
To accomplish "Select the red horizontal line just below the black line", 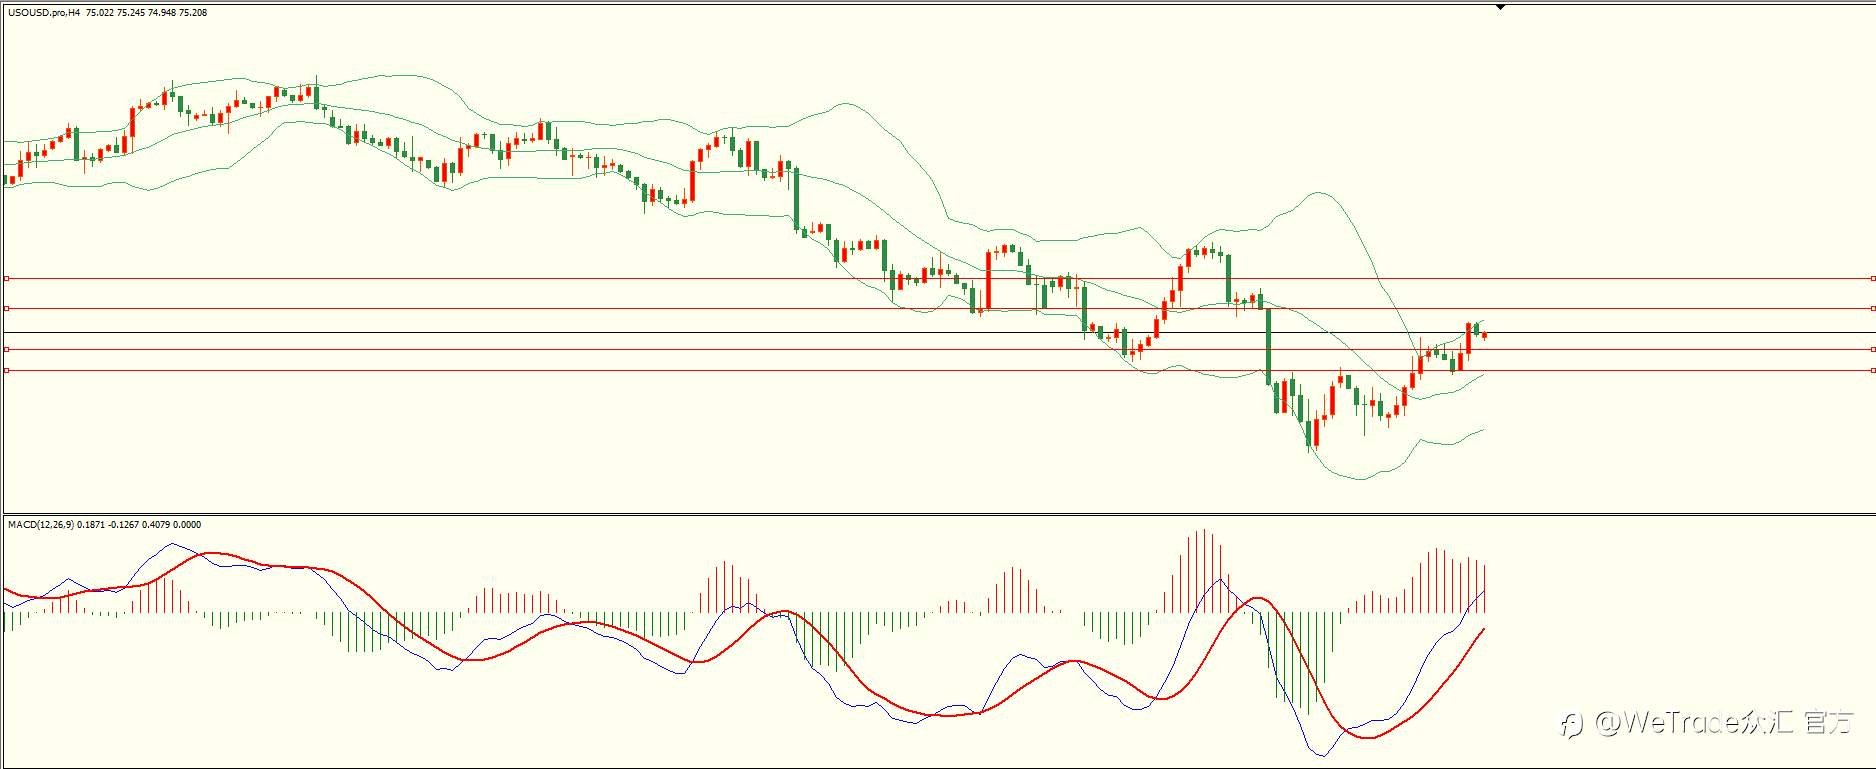I will [x=938, y=349].
